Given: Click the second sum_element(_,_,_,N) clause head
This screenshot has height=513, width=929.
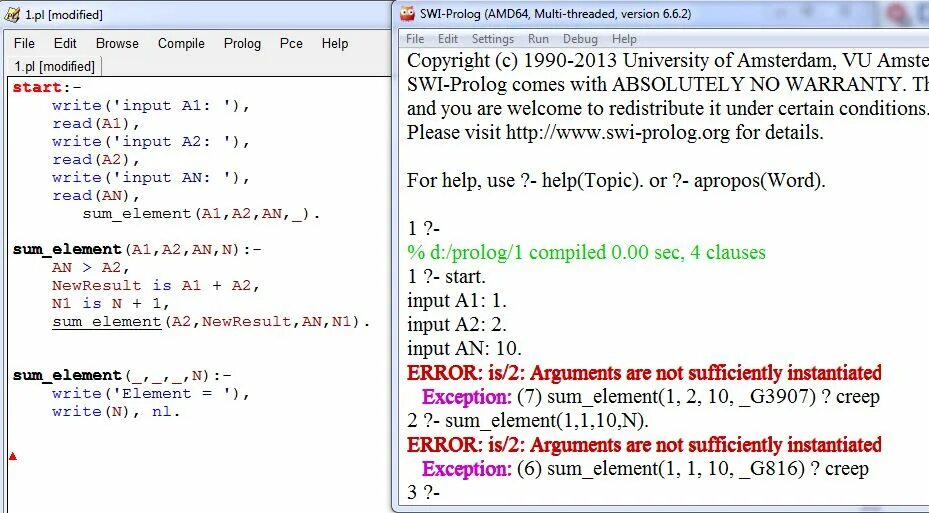Looking at the screenshot, I should (122, 375).
